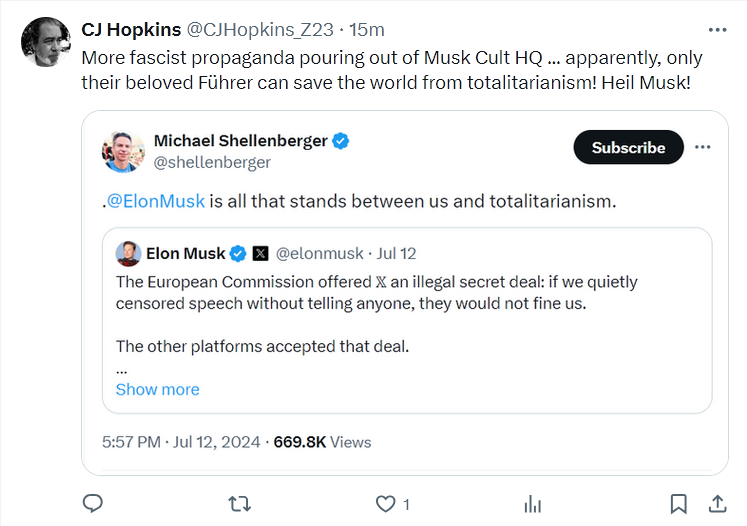The image size is (747, 526).
Task: Open the @ElonMusk mention link
Action: click(x=156, y=201)
